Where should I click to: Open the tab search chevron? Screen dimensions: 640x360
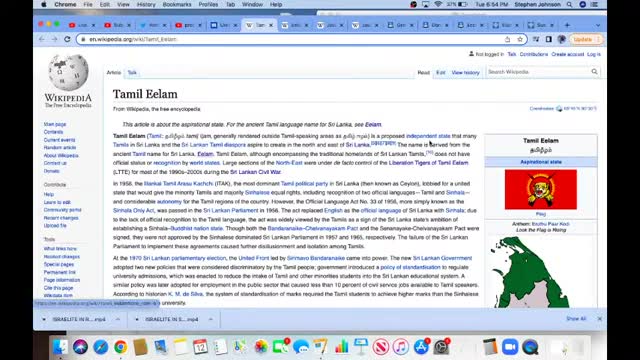tap(598, 25)
